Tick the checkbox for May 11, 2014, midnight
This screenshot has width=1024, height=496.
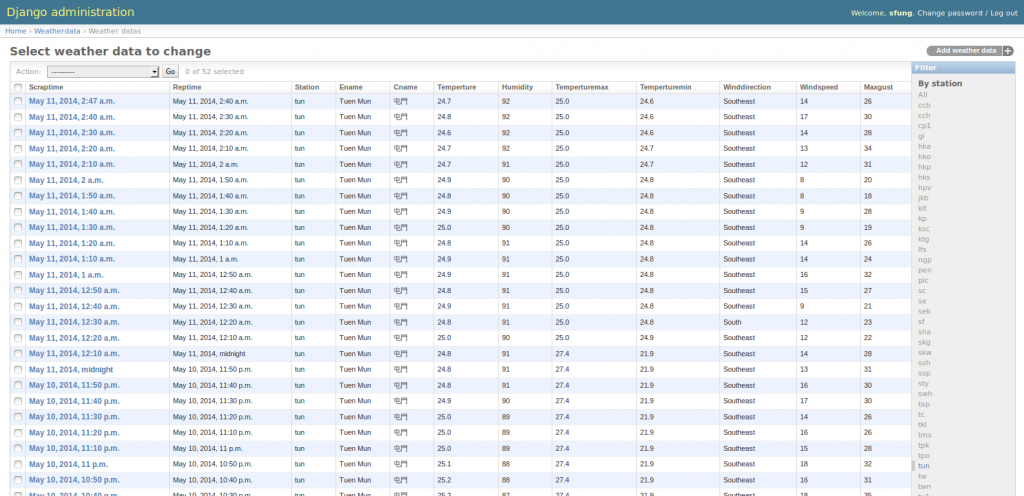point(18,369)
